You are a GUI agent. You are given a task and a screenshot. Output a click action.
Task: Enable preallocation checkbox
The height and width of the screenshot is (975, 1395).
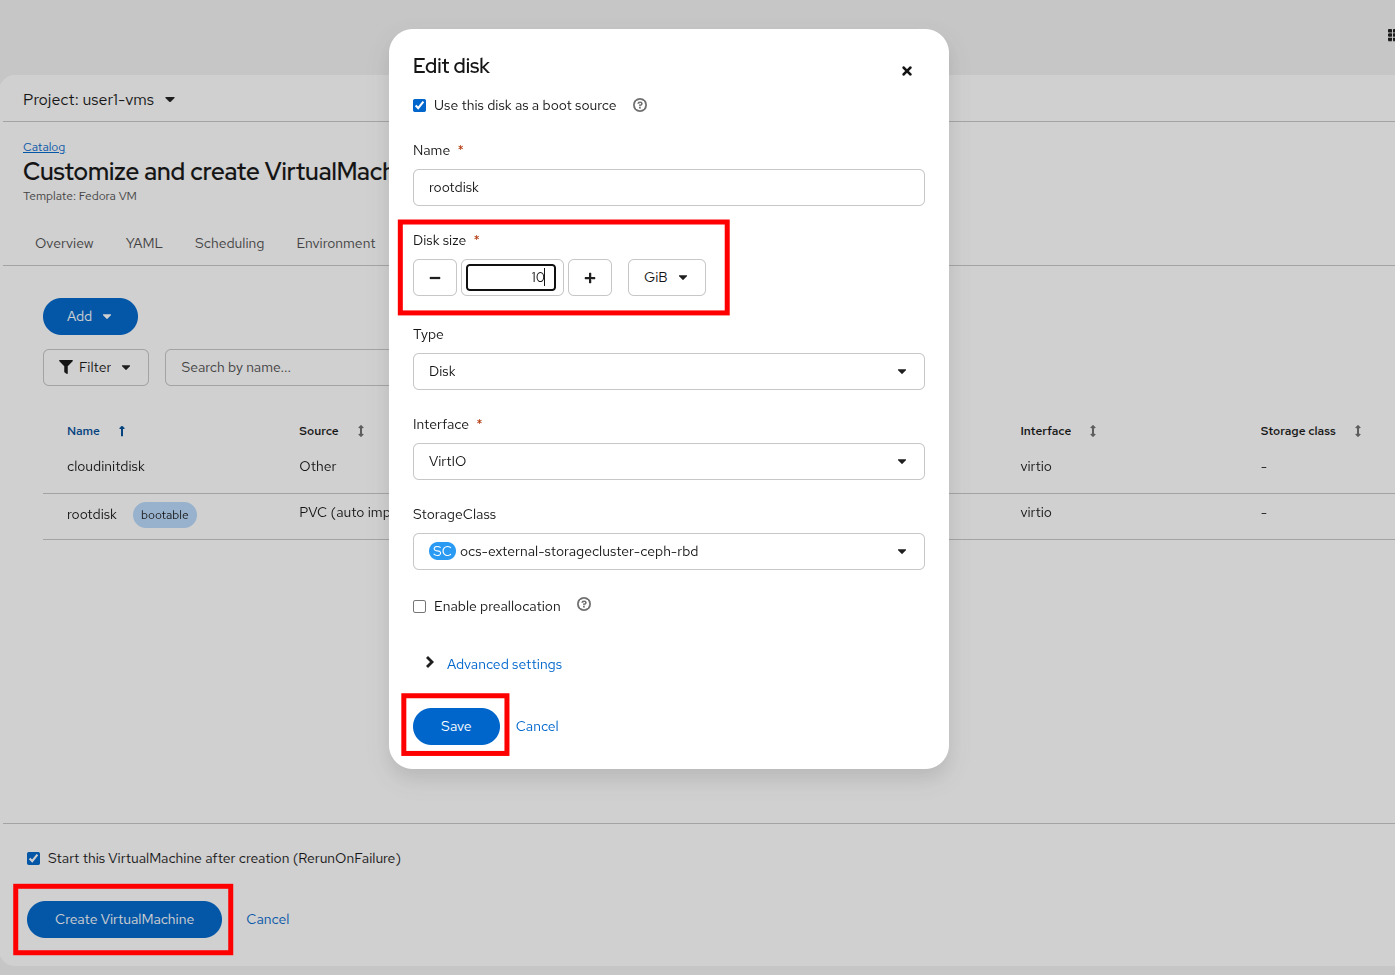420,607
